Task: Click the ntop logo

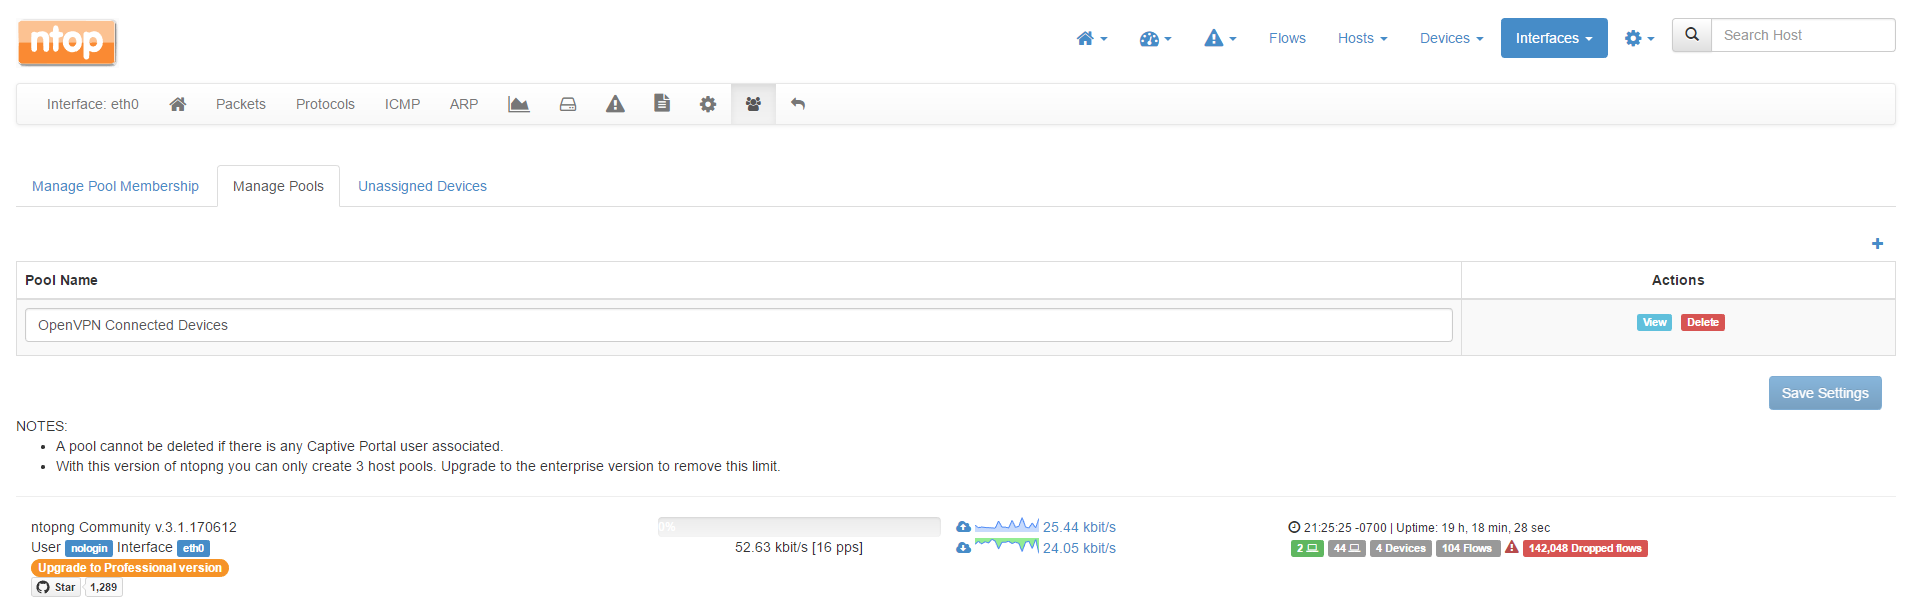Action: click(x=67, y=42)
